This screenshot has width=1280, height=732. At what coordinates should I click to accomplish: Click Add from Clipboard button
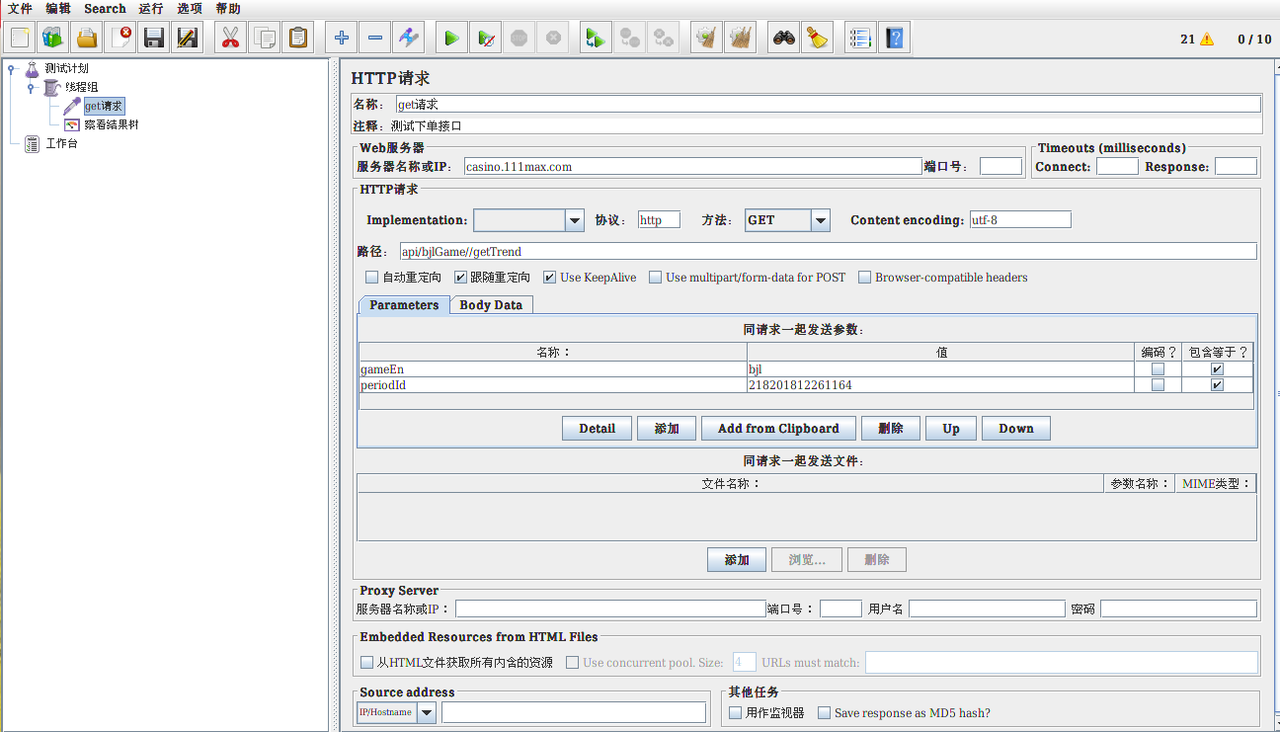point(779,428)
